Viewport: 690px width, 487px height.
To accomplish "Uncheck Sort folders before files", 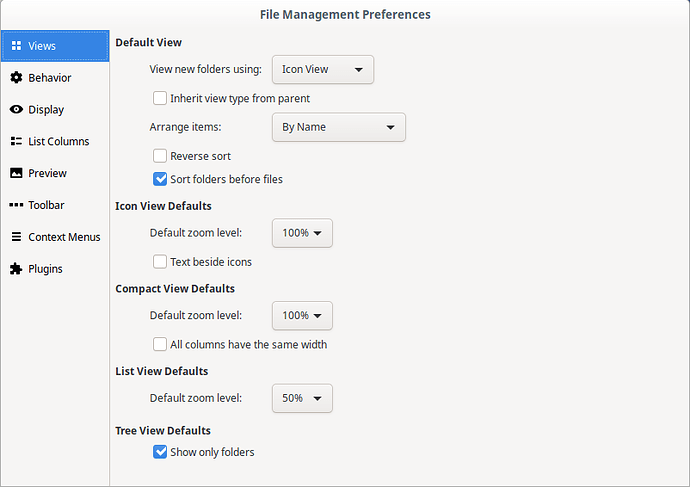I will point(160,179).
